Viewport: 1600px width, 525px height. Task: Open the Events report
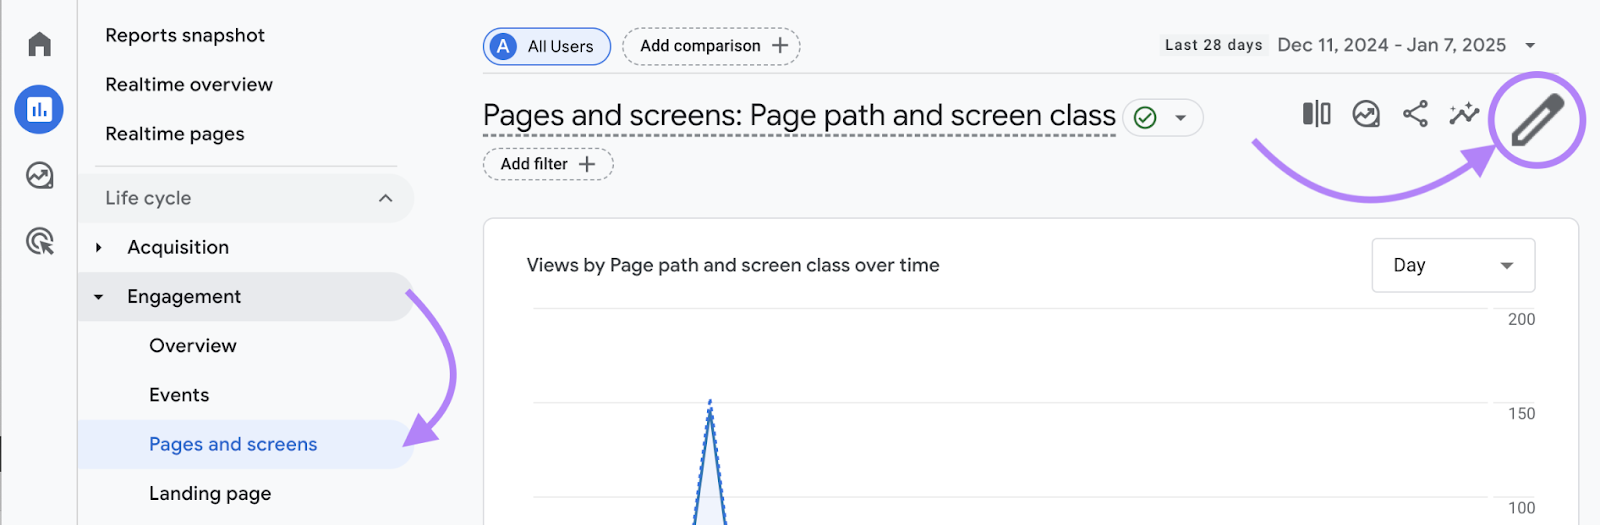[179, 395]
